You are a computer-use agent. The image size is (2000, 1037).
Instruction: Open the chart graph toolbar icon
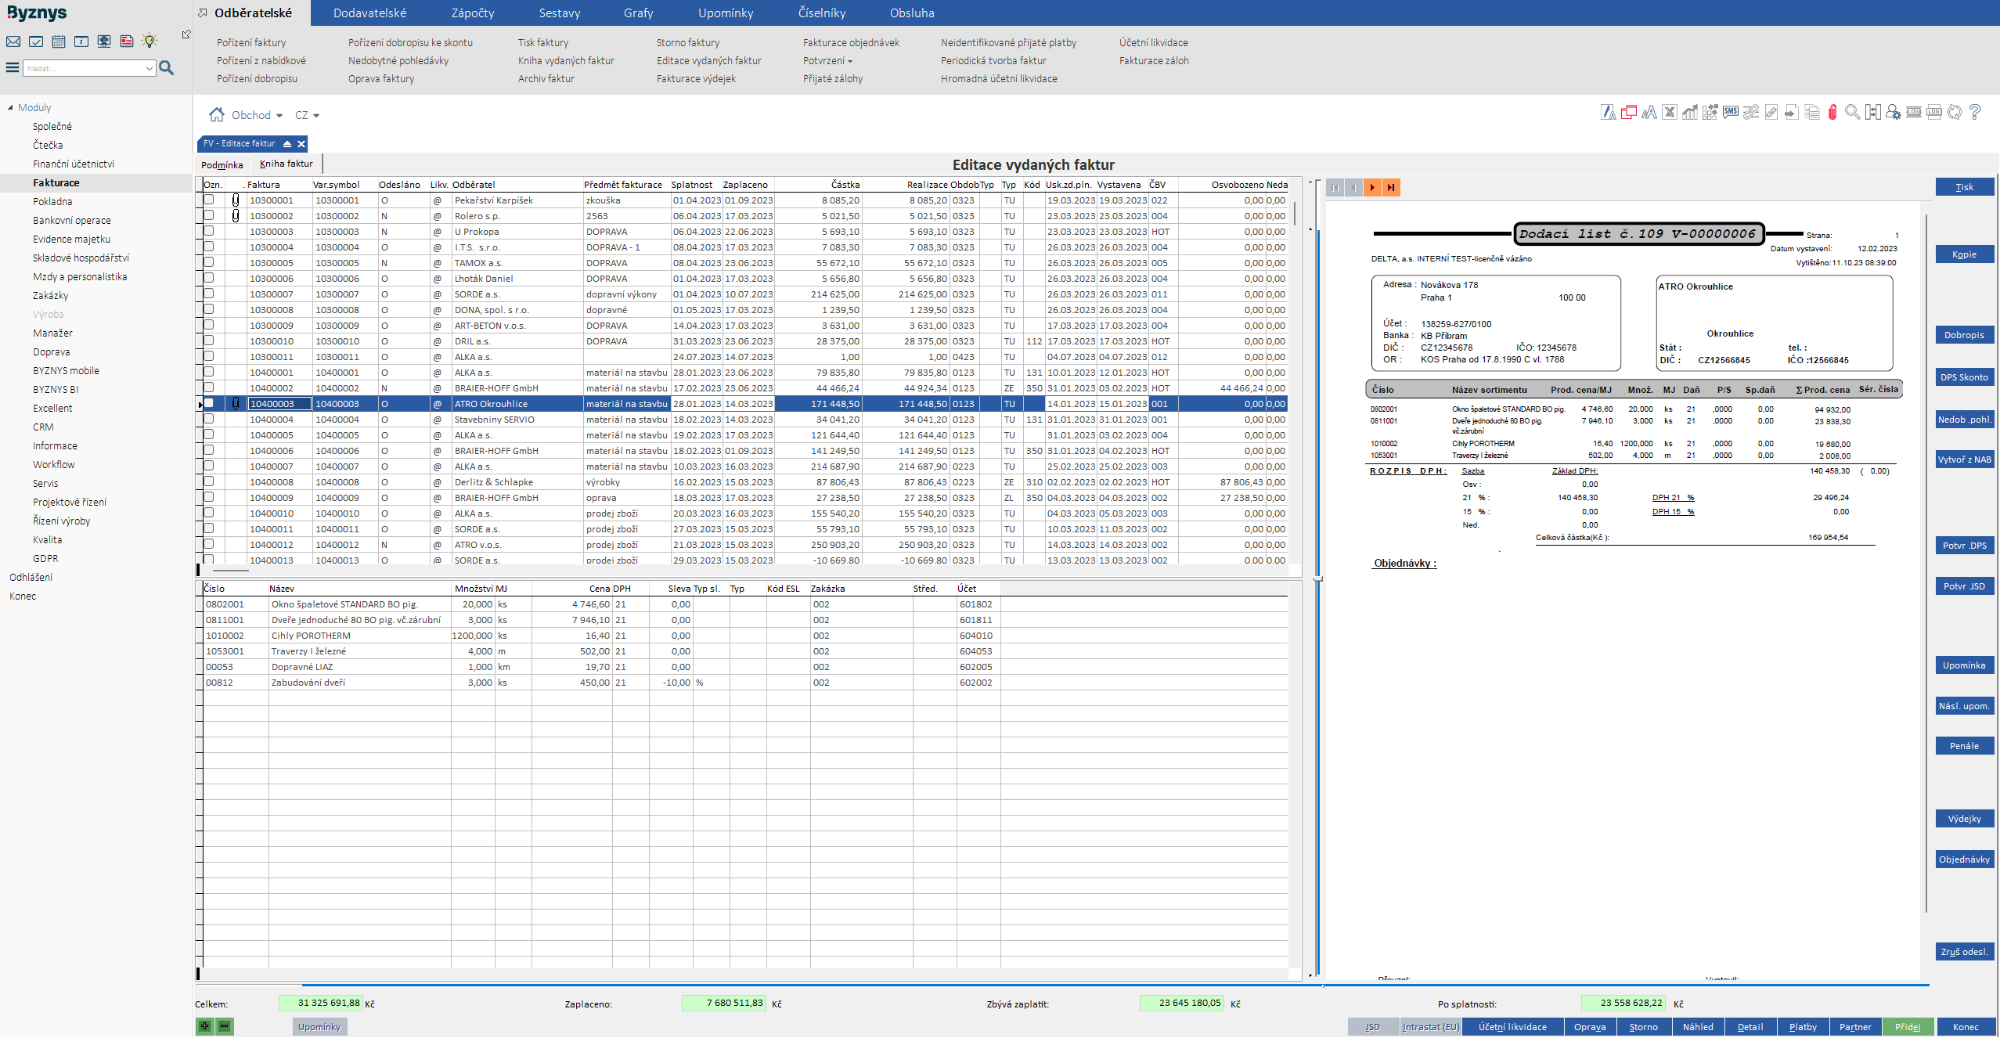1690,112
